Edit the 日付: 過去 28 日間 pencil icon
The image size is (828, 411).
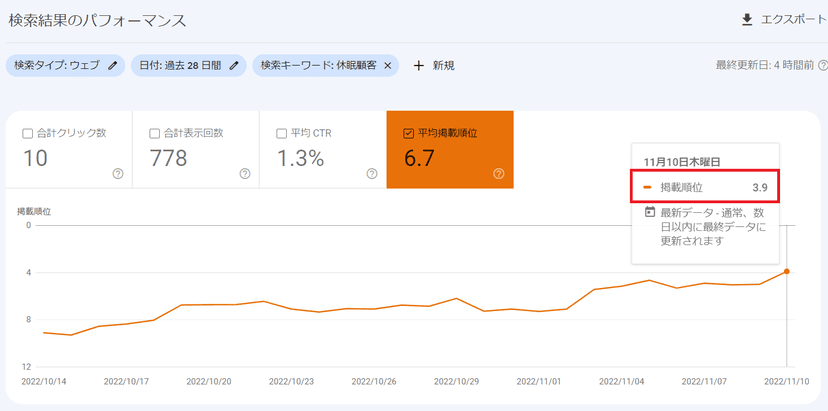pos(234,66)
